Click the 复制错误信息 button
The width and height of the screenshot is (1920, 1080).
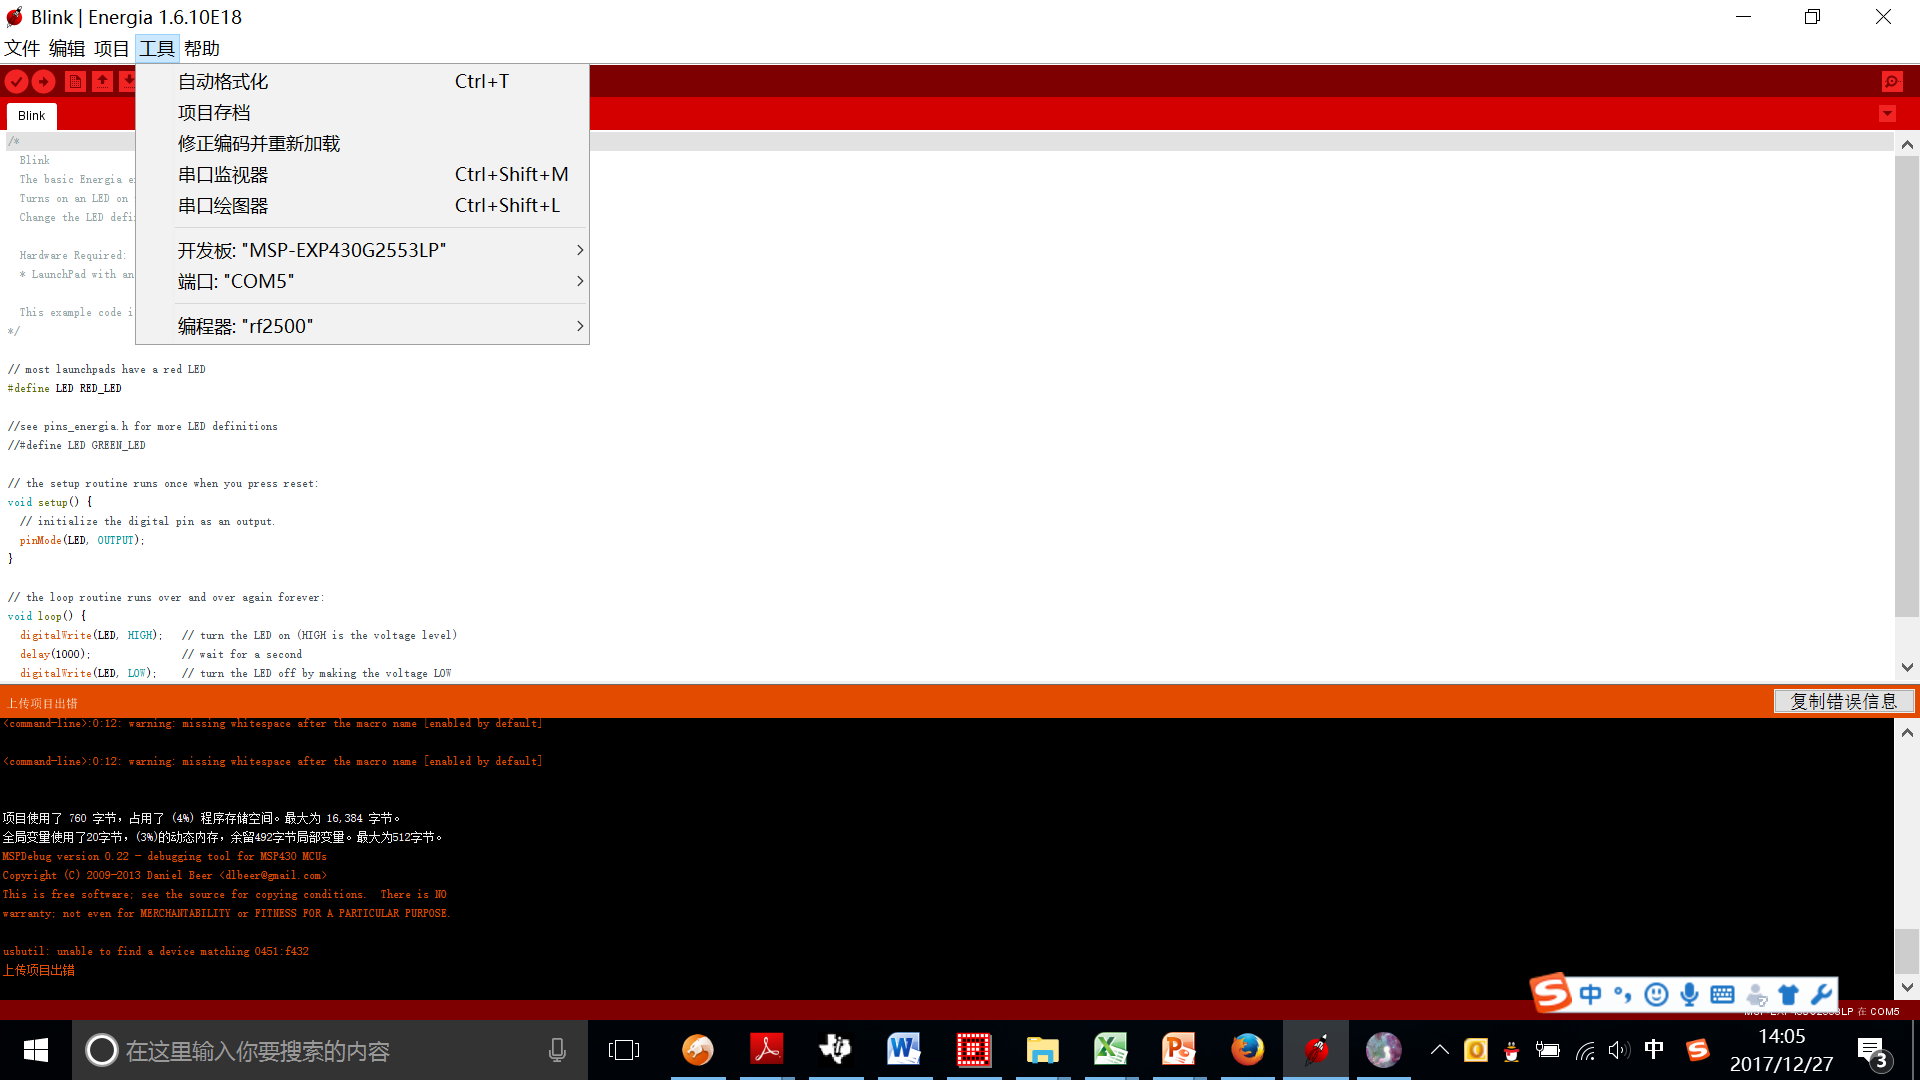pos(1843,701)
